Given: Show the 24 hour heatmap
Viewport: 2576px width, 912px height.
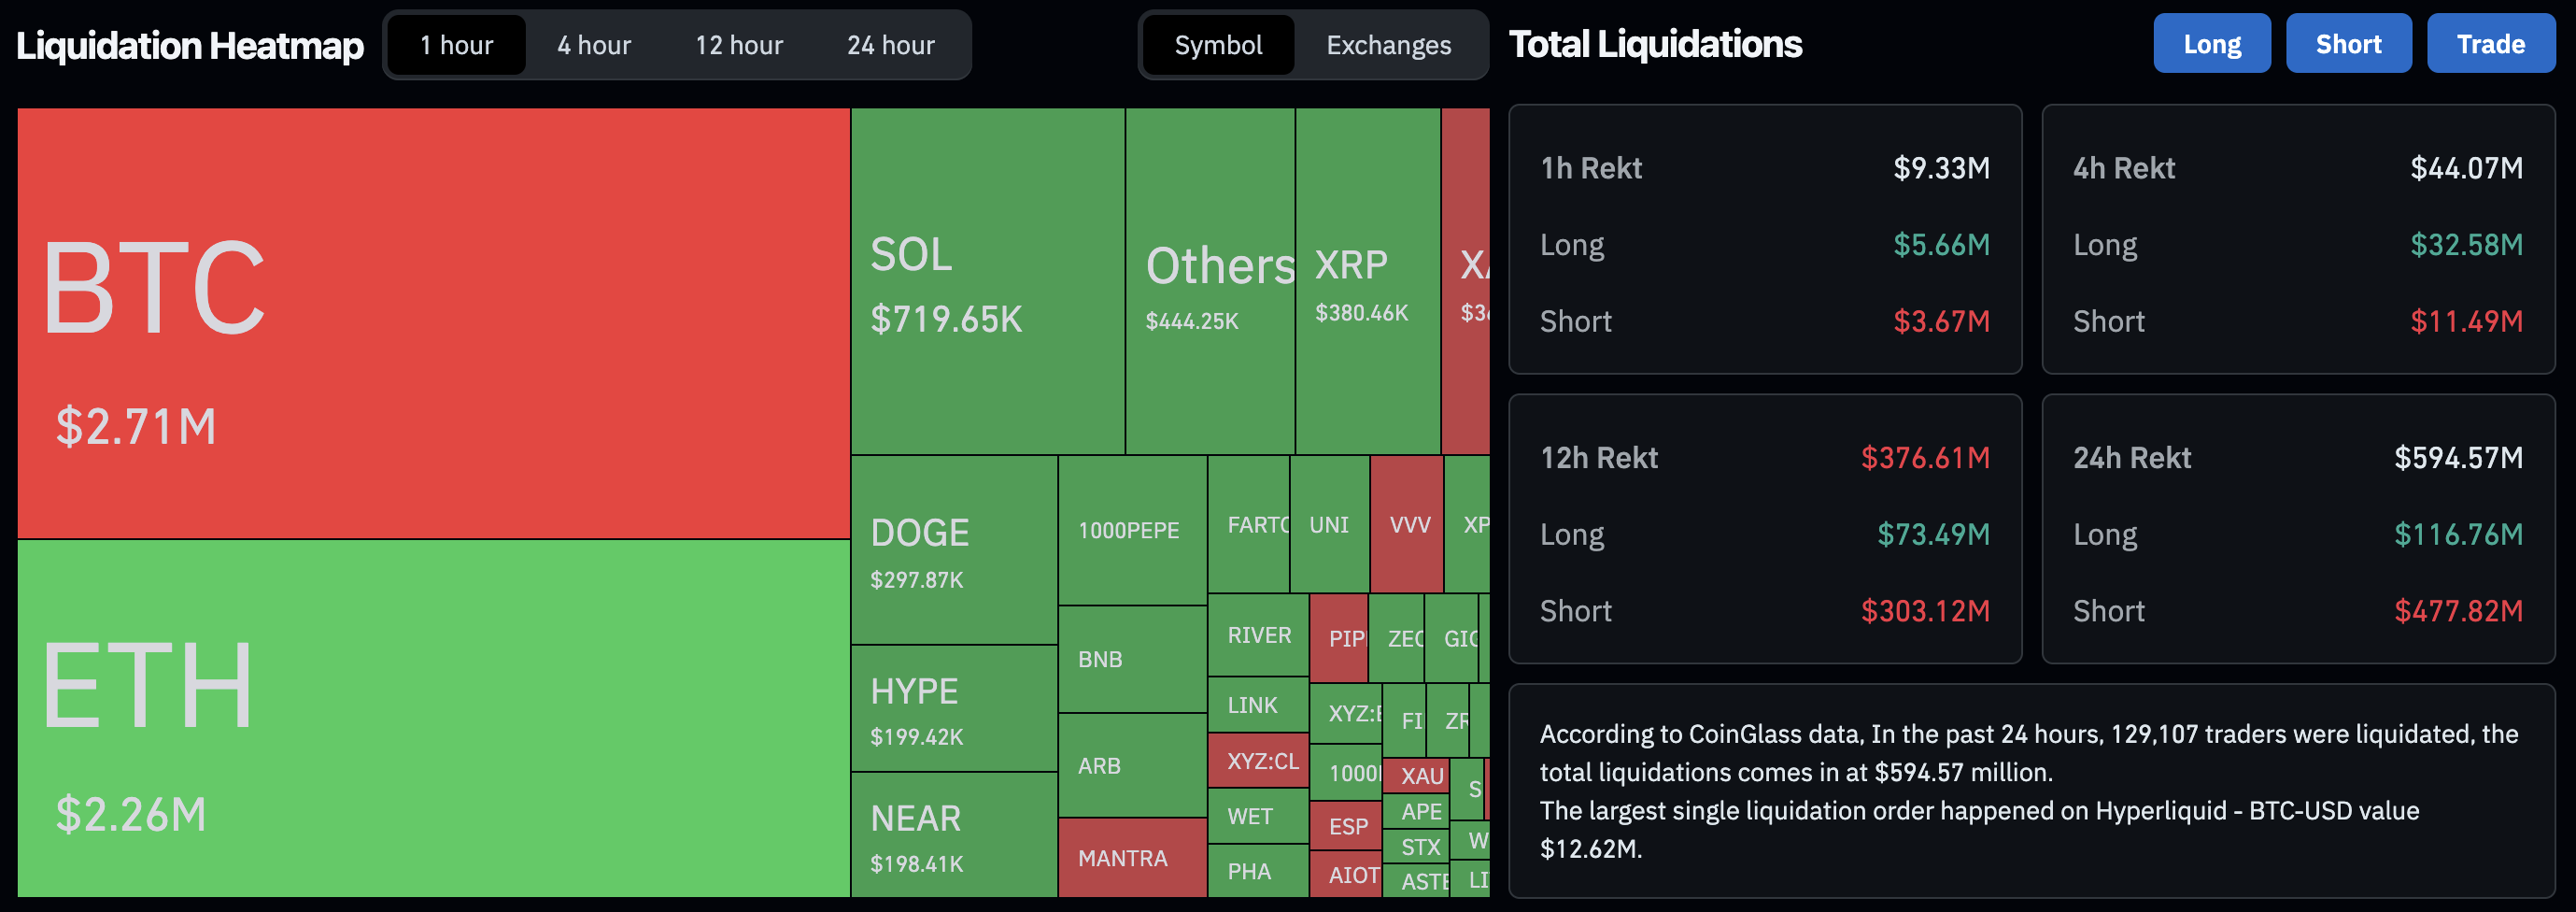Looking at the screenshot, I should click(x=890, y=45).
